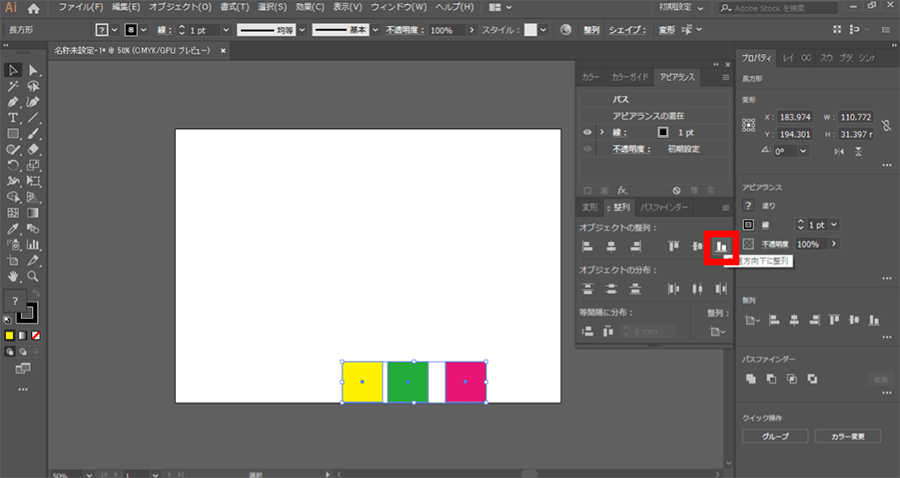900x478 pixels.
Task: Pick the Zoom magnifier tool
Action: (x=34, y=275)
